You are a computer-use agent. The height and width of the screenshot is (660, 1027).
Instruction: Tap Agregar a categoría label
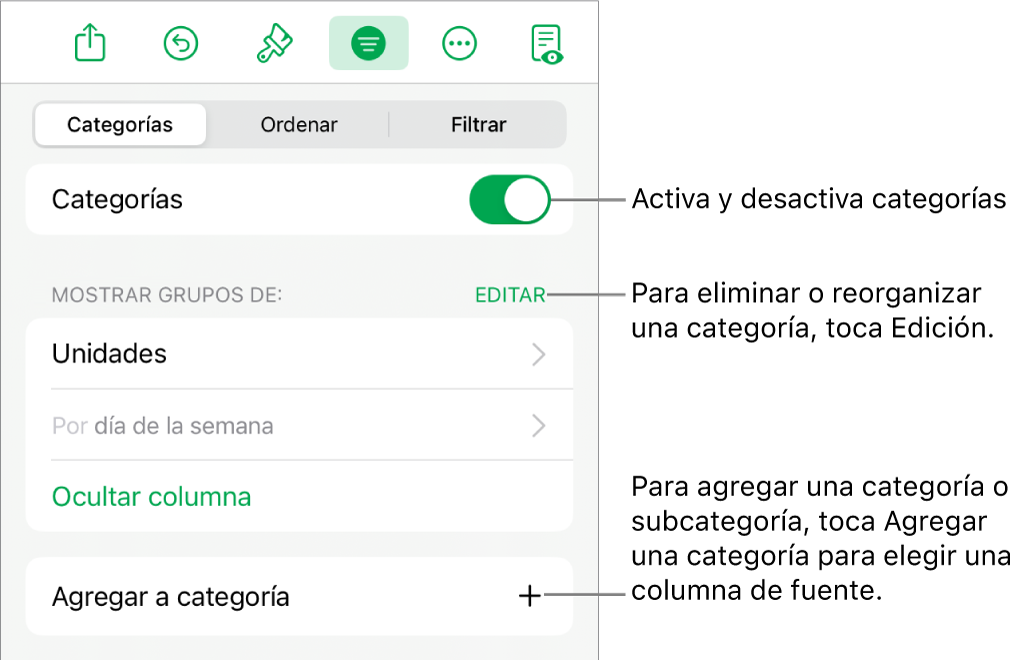[170, 597]
